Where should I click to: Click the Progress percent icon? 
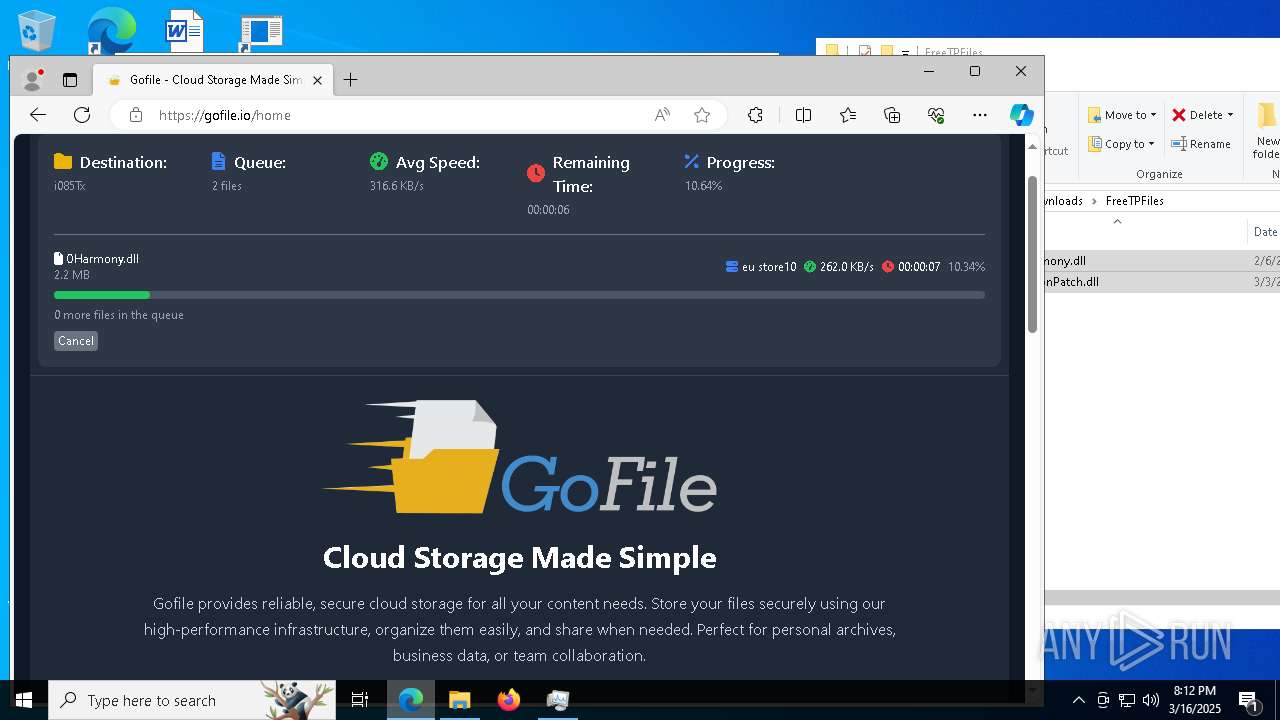pos(691,162)
